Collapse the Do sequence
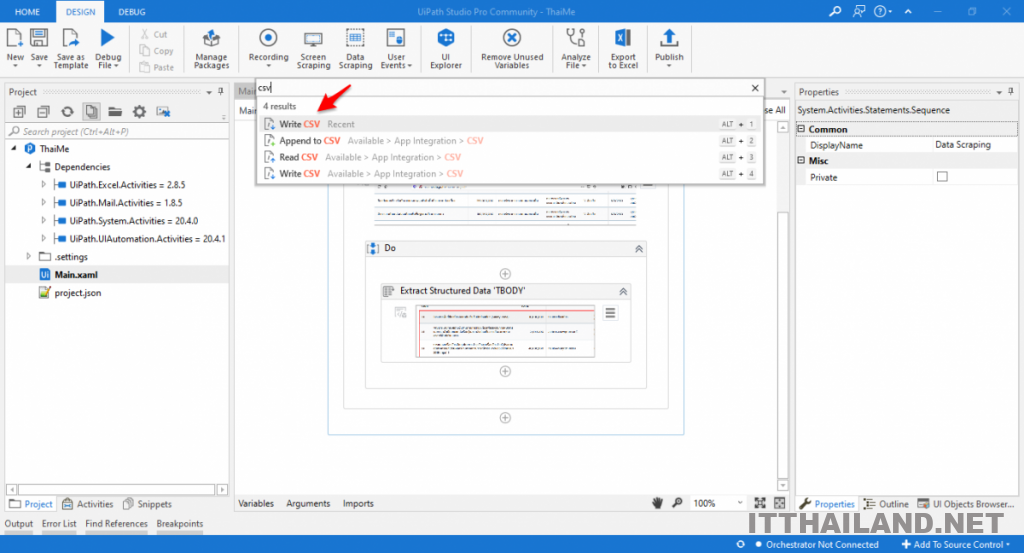 click(x=639, y=249)
